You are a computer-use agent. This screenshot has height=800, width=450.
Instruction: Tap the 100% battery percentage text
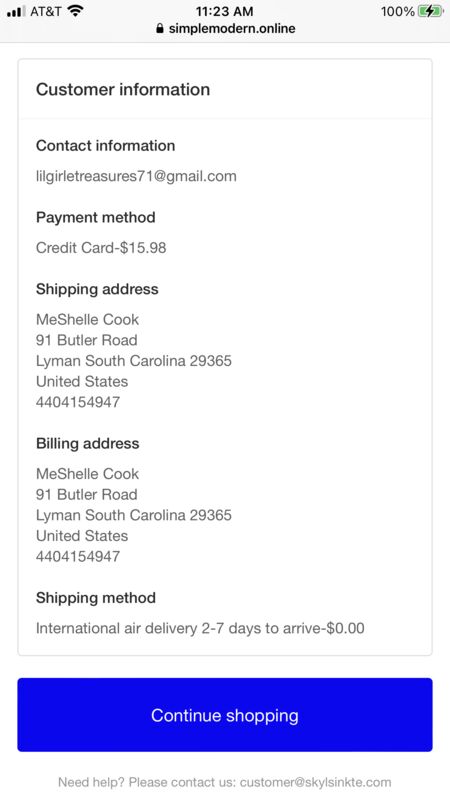coord(397,11)
